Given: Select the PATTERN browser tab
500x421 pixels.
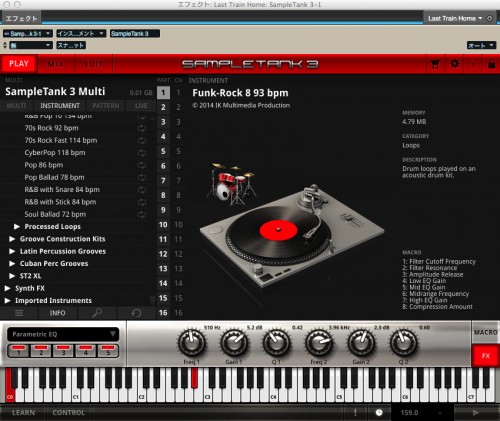Looking at the screenshot, I should pos(106,106).
